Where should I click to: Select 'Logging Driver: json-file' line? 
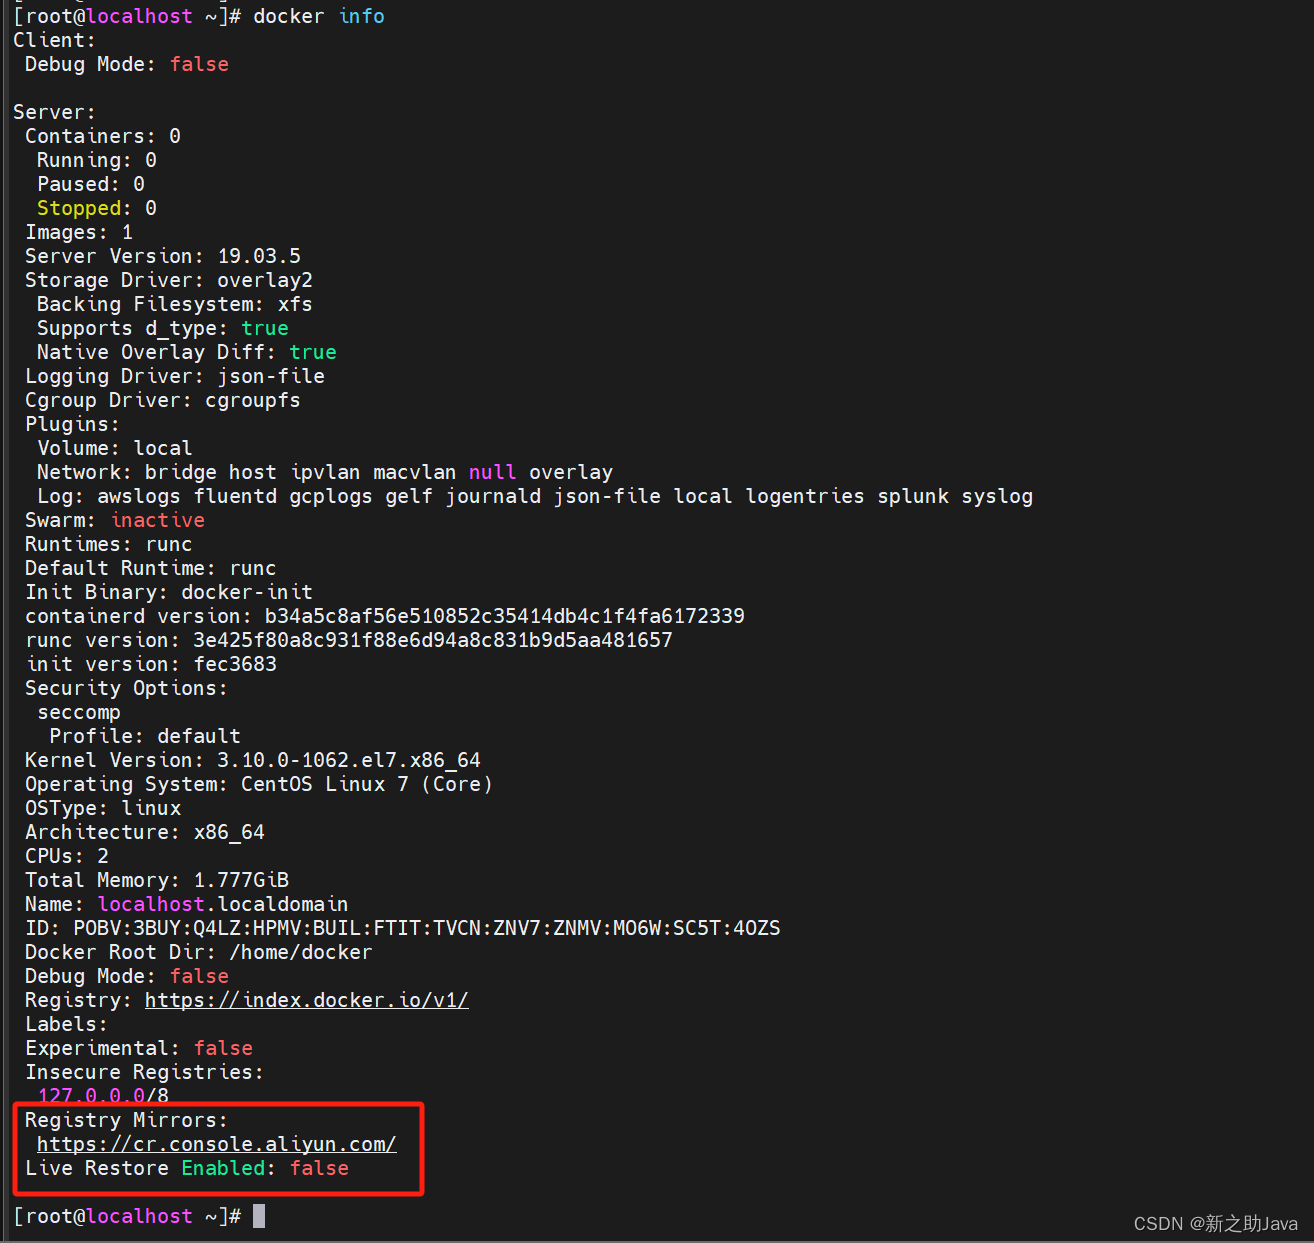[x=175, y=376]
